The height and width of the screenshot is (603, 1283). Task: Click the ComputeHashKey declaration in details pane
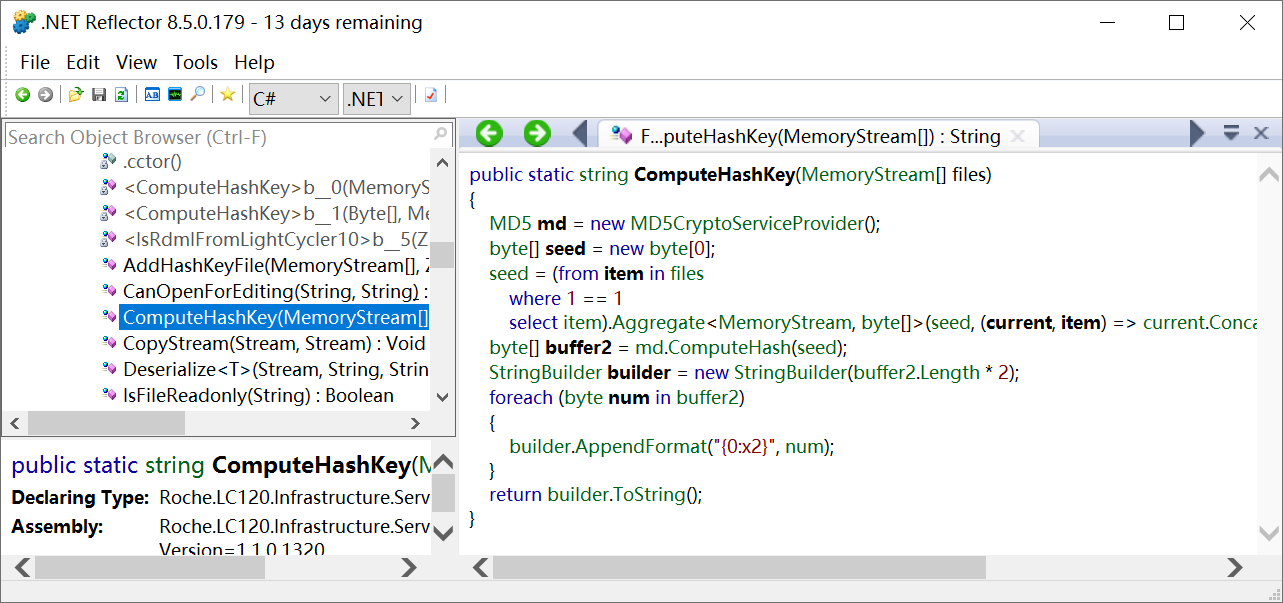tap(312, 465)
